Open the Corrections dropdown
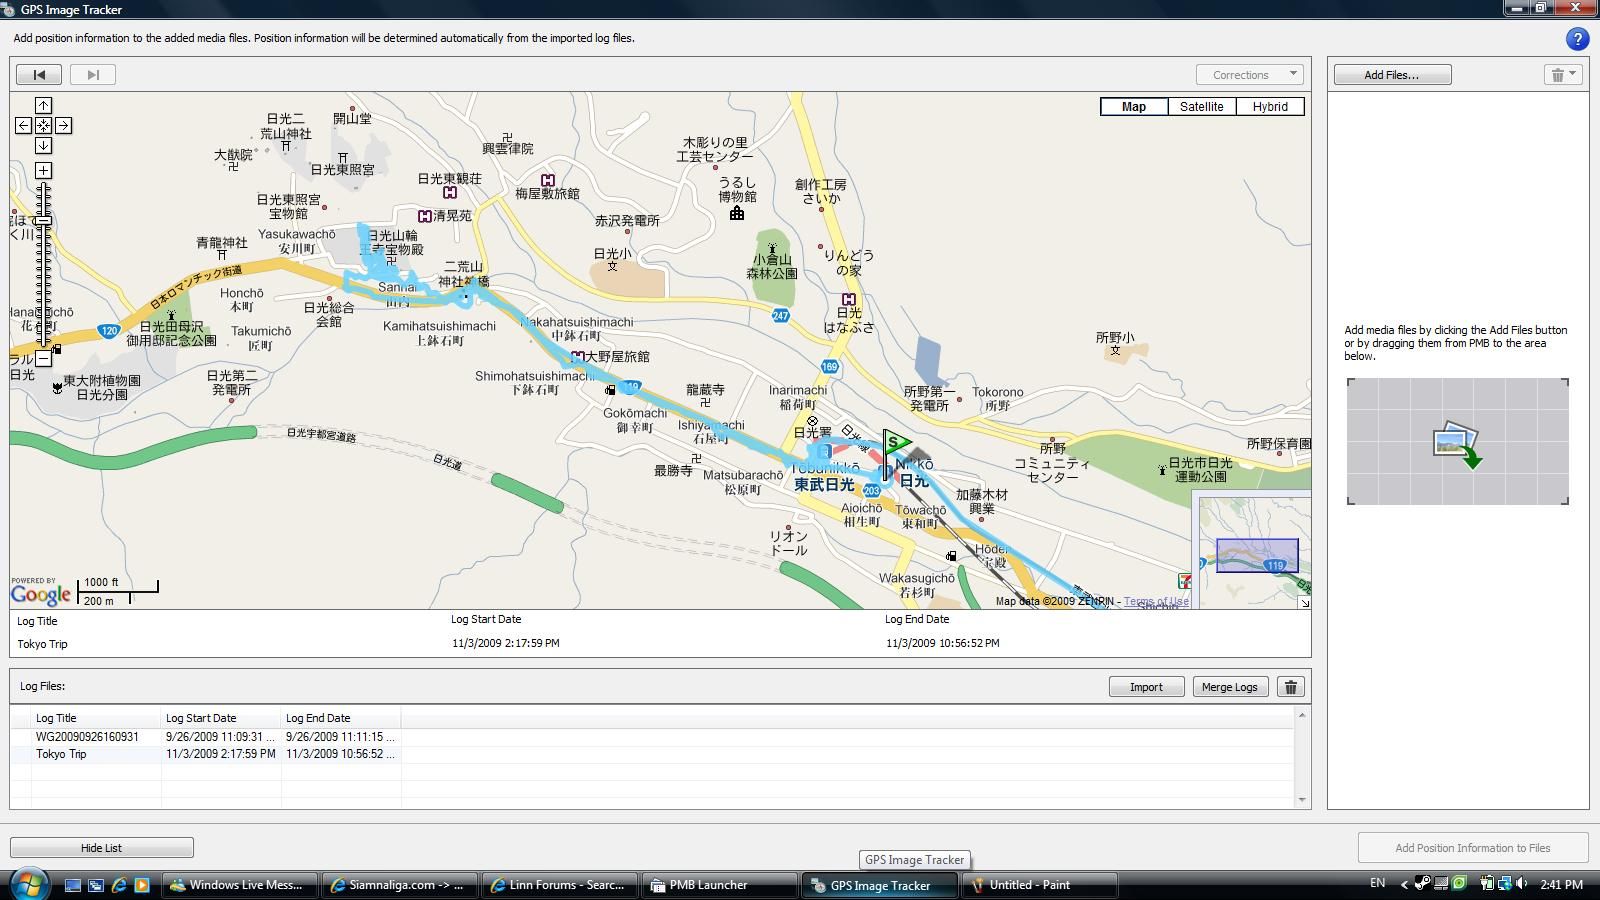The image size is (1600, 900). [1249, 75]
